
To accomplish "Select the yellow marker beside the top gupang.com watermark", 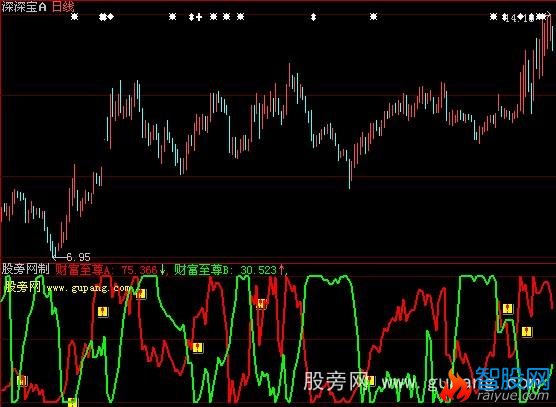I will (141, 294).
